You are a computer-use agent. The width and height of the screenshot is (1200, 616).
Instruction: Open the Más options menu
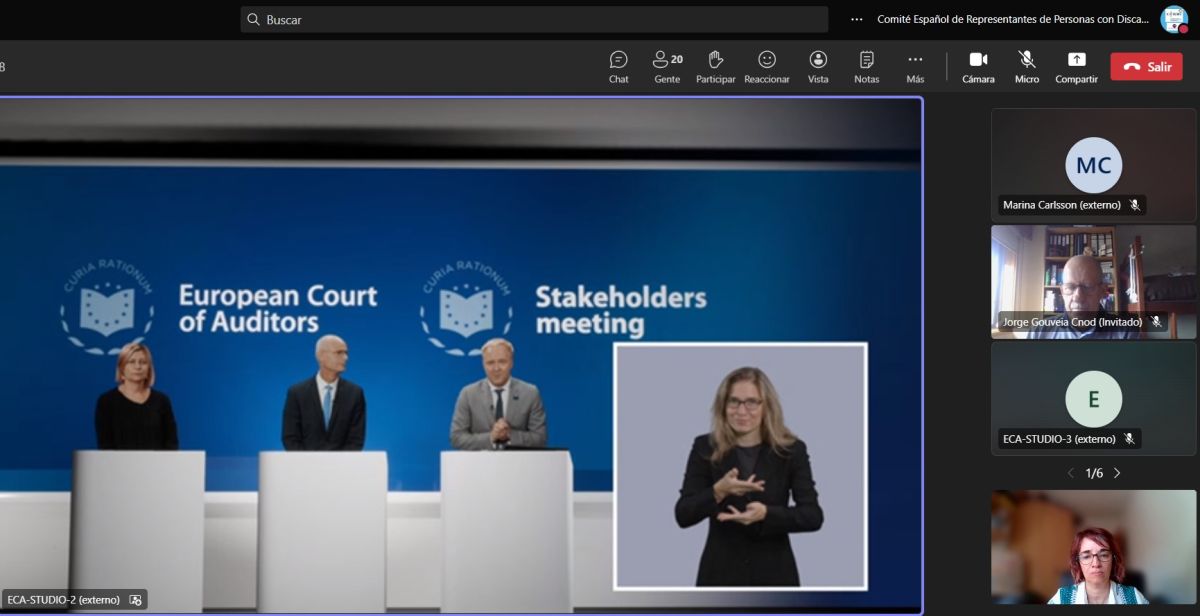[915, 67]
